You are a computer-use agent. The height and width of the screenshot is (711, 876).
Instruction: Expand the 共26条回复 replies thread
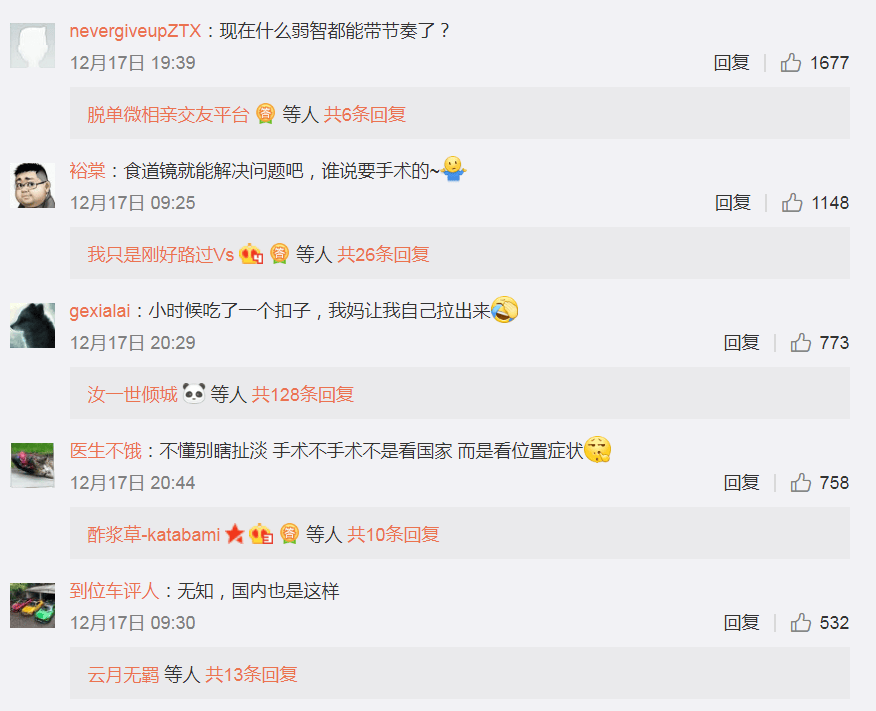(x=383, y=255)
